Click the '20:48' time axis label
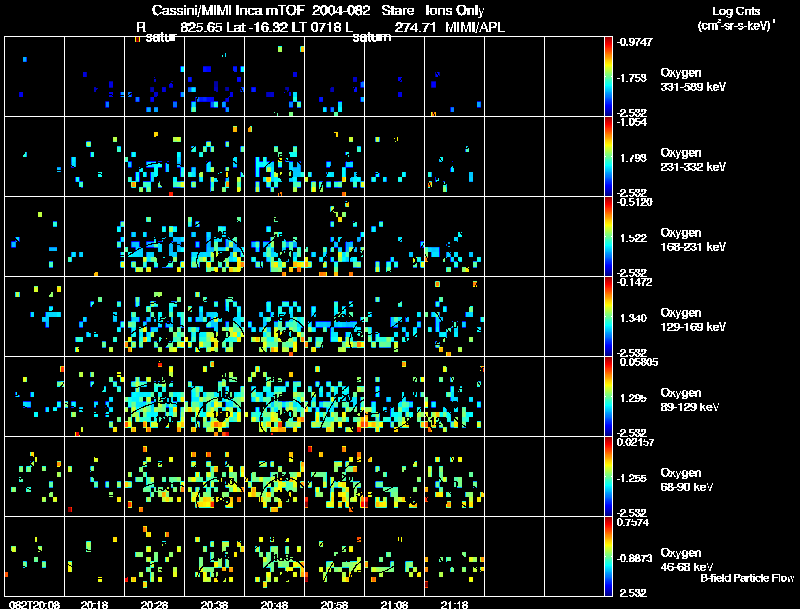This screenshot has height=609, width=800. [x=274, y=604]
